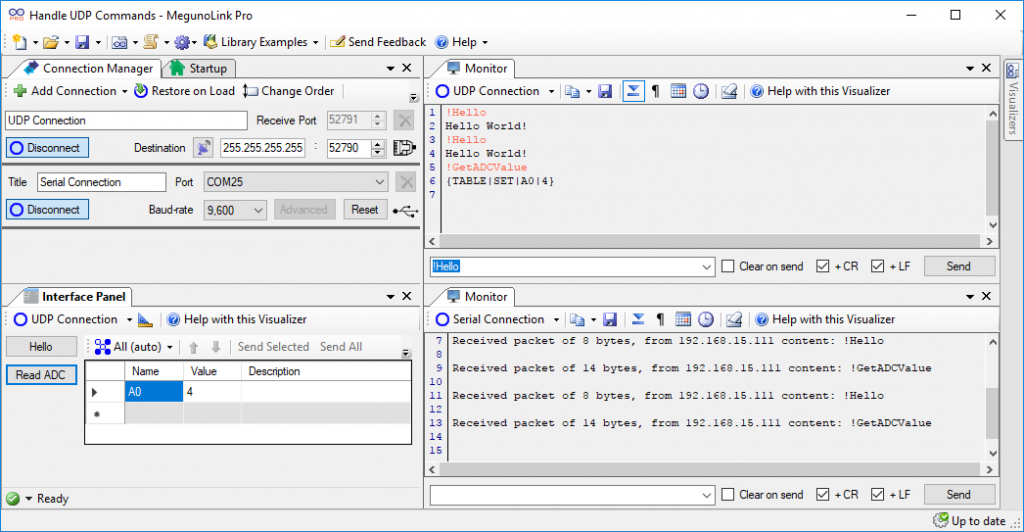Click the clock time-stamp icon in top Monitor
Viewport: 1024px width, 532px height.
coord(701,91)
